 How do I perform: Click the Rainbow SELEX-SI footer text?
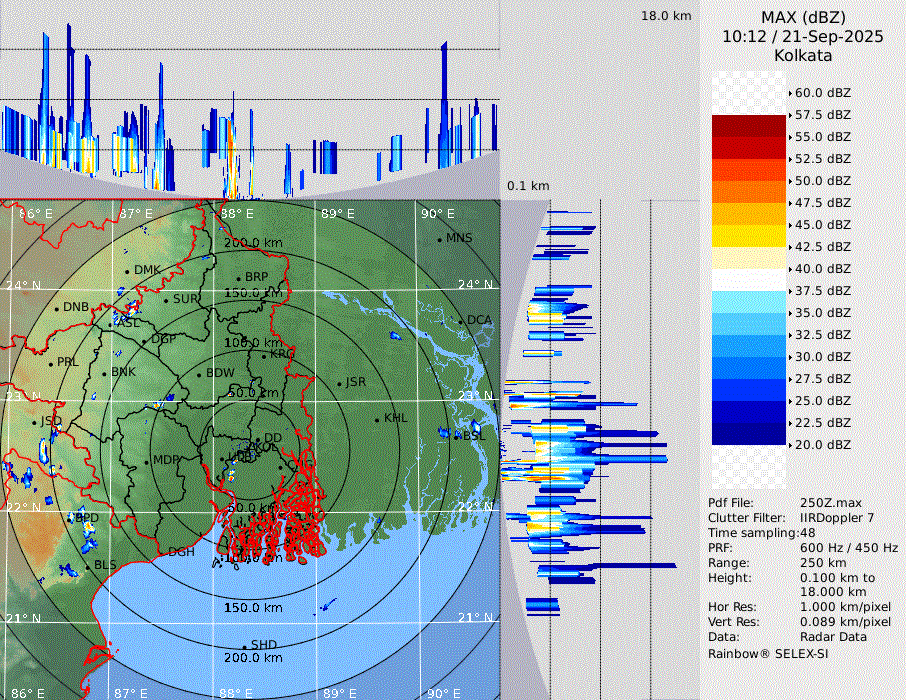click(768, 653)
